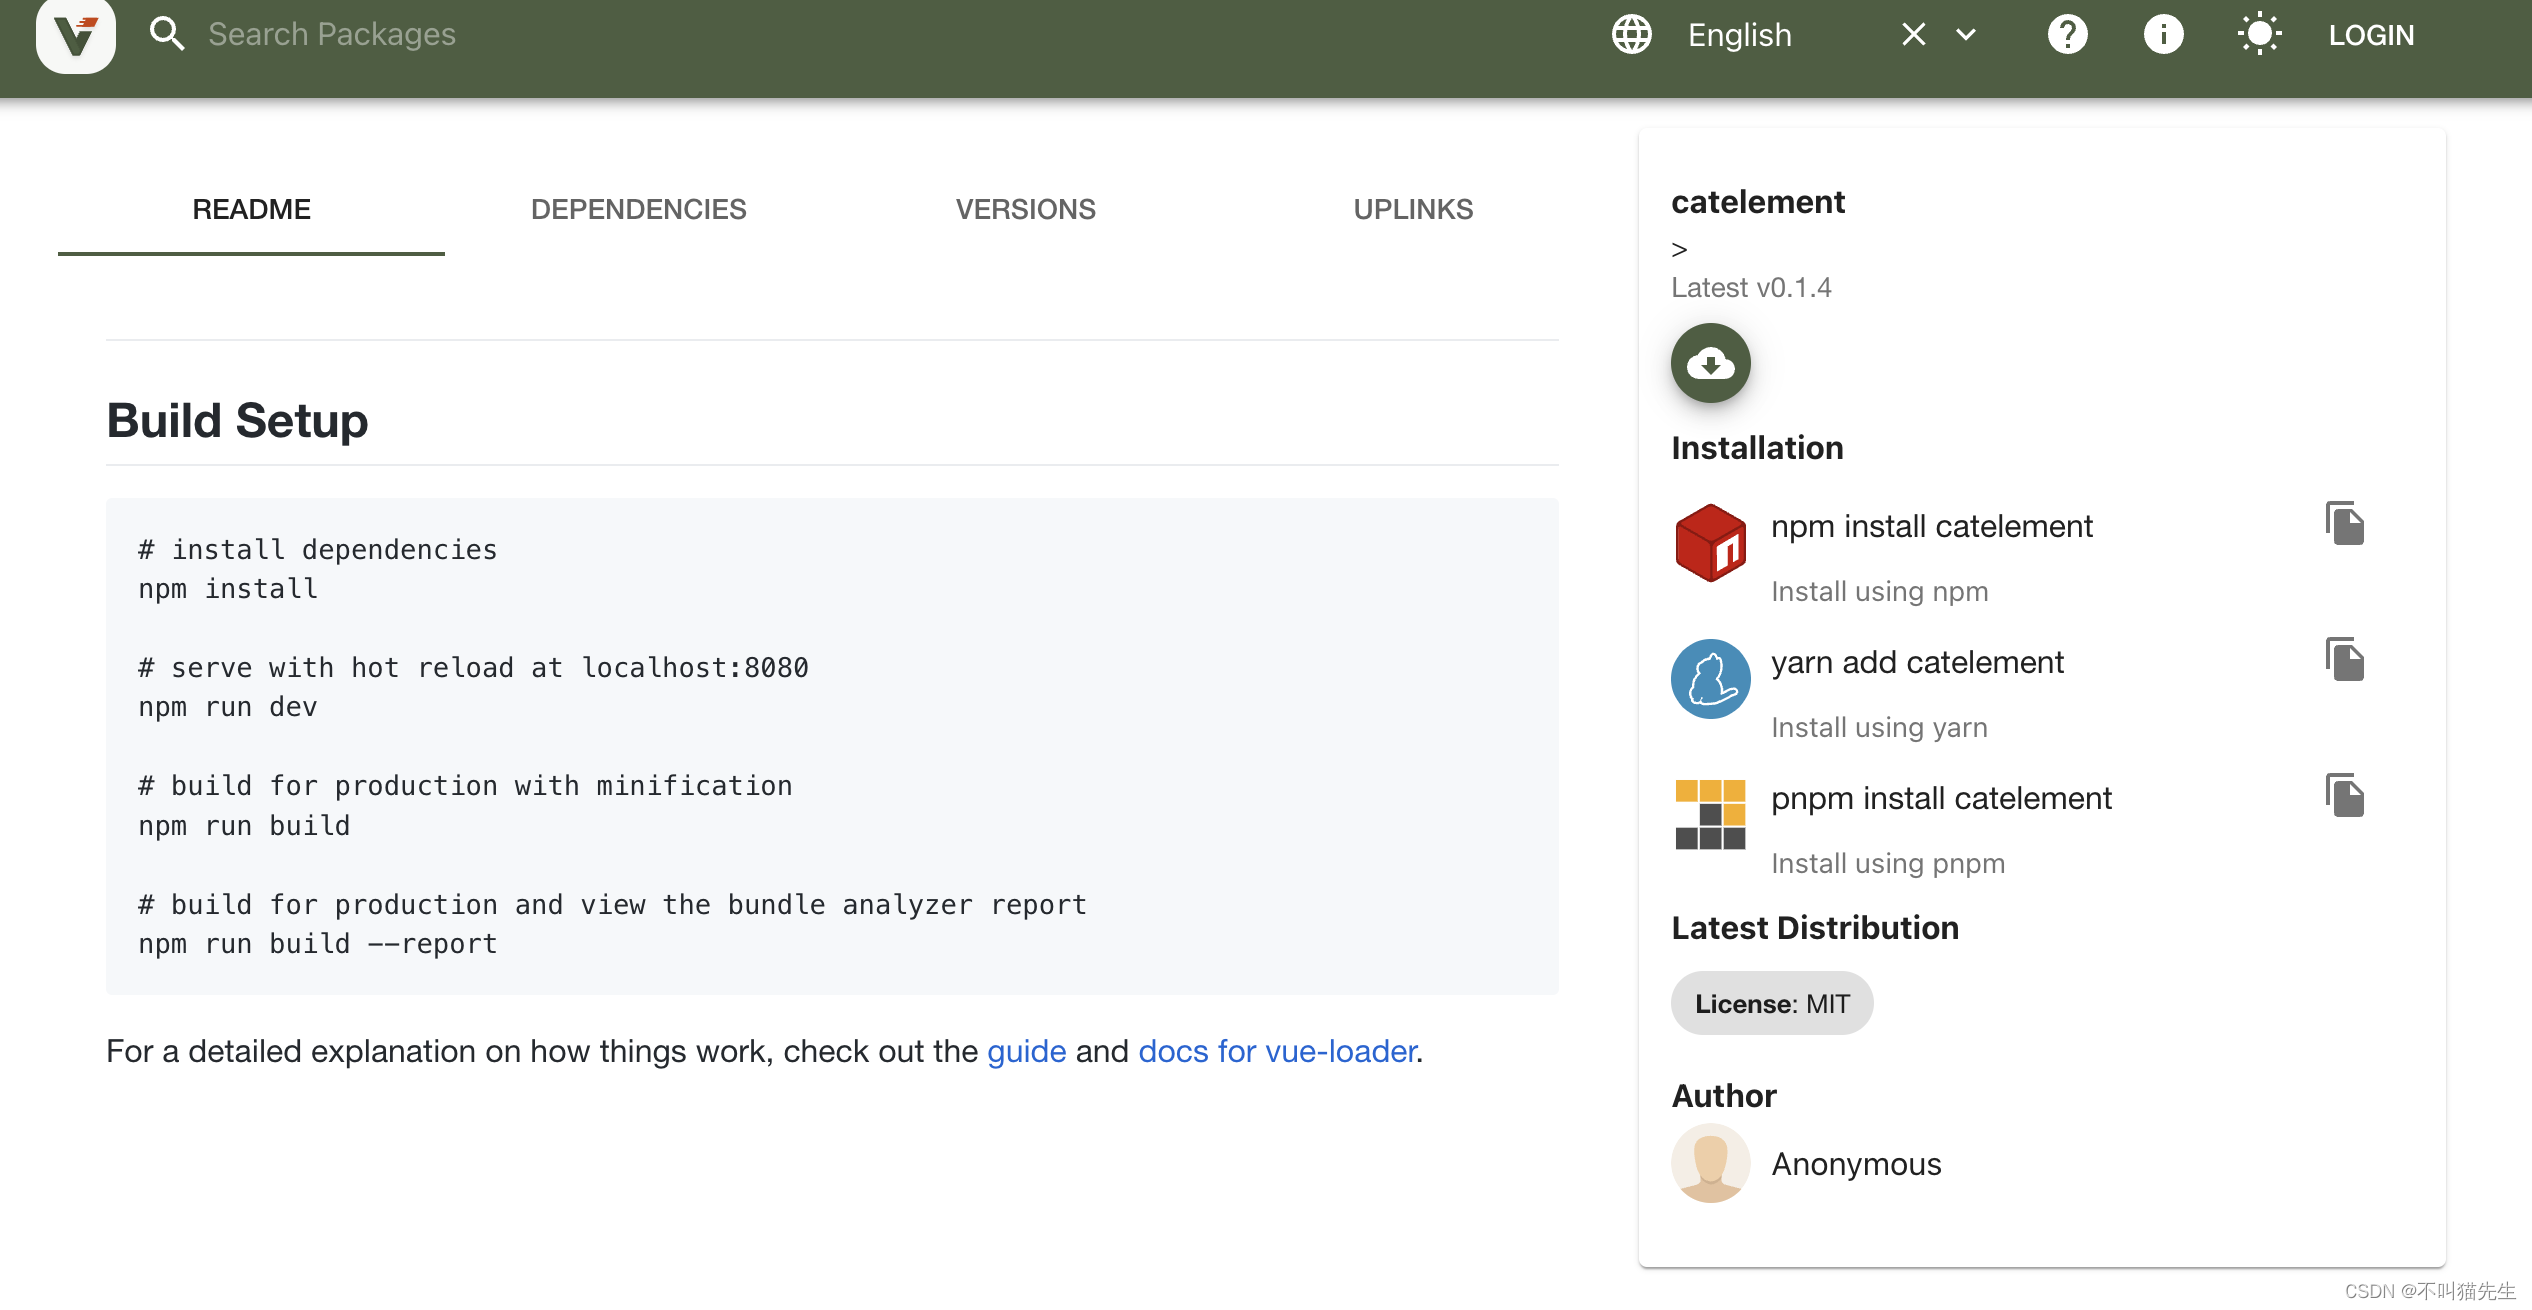Screen dimensions: 2532x1310
Task: Click the Installation section heading
Action: coord(1757,448)
